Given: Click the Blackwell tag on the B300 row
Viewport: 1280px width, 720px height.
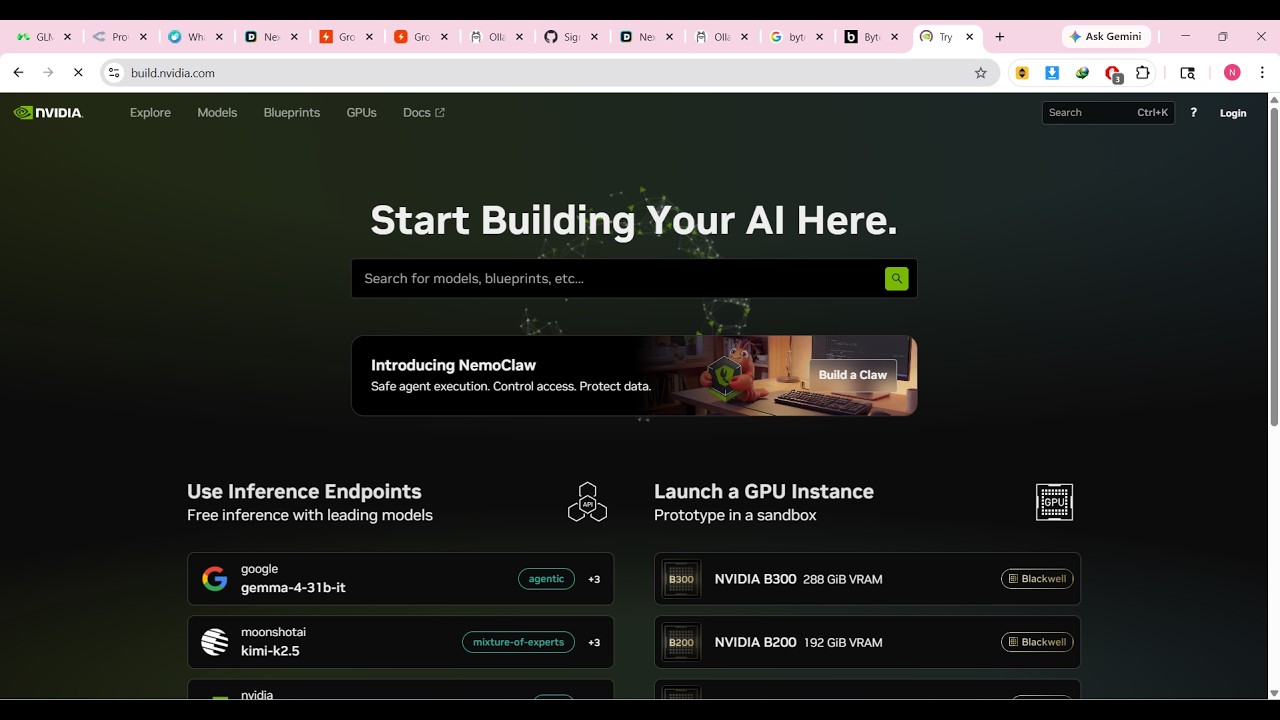Looking at the screenshot, I should click(1037, 579).
